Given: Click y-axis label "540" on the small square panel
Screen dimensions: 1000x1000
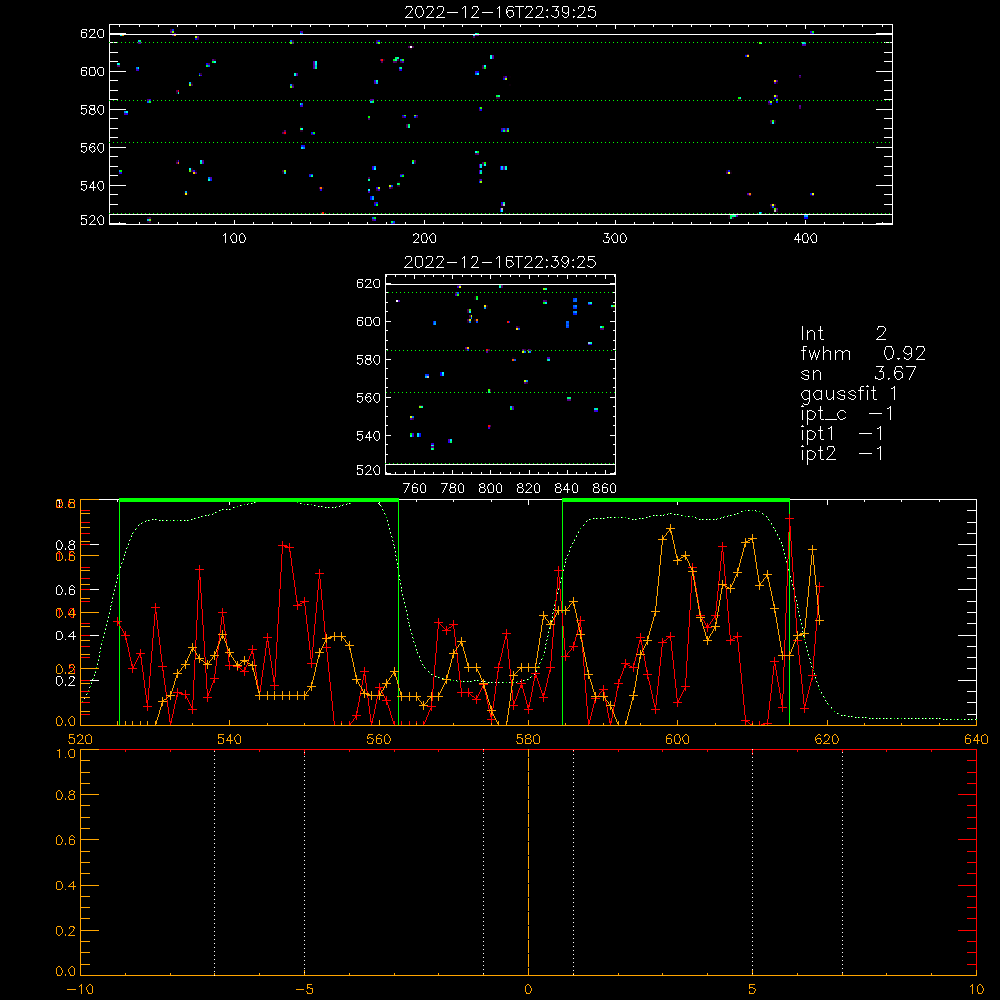Looking at the screenshot, I should (x=368, y=436).
